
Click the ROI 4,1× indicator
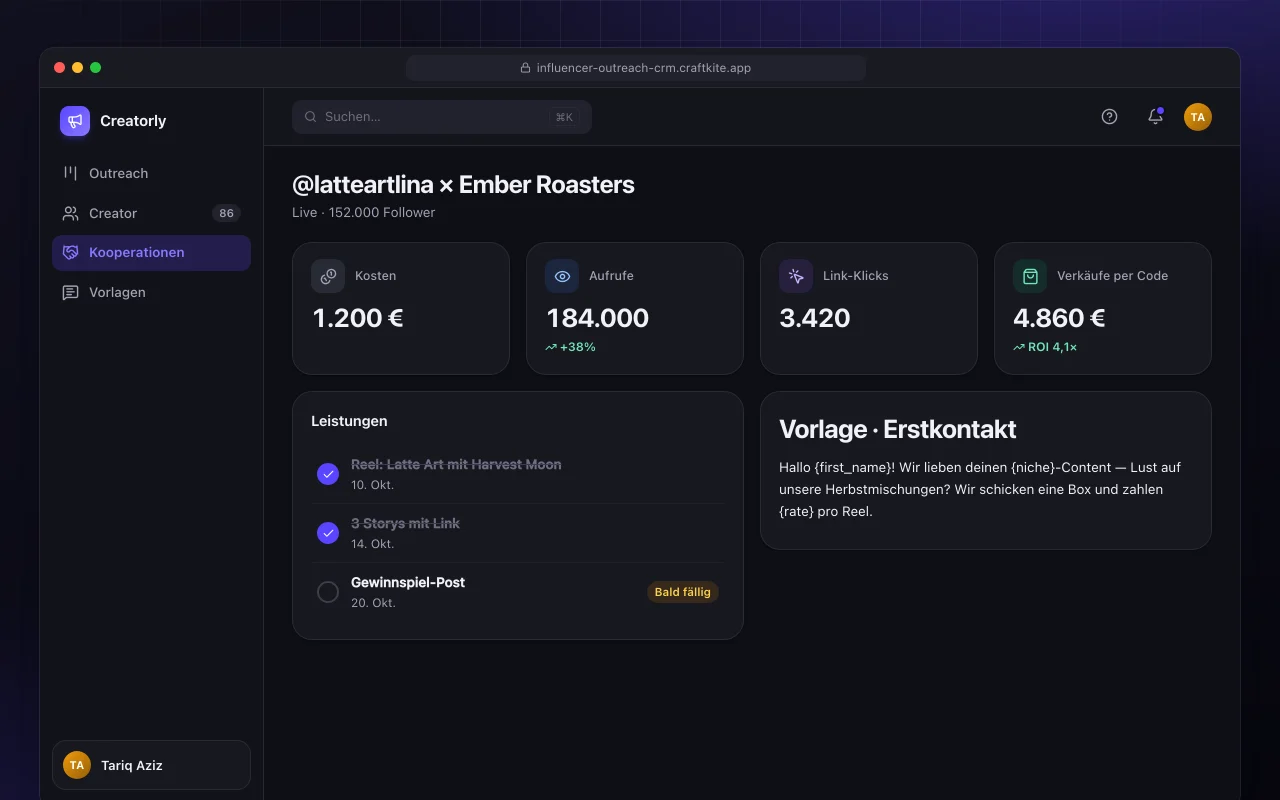pos(1045,347)
